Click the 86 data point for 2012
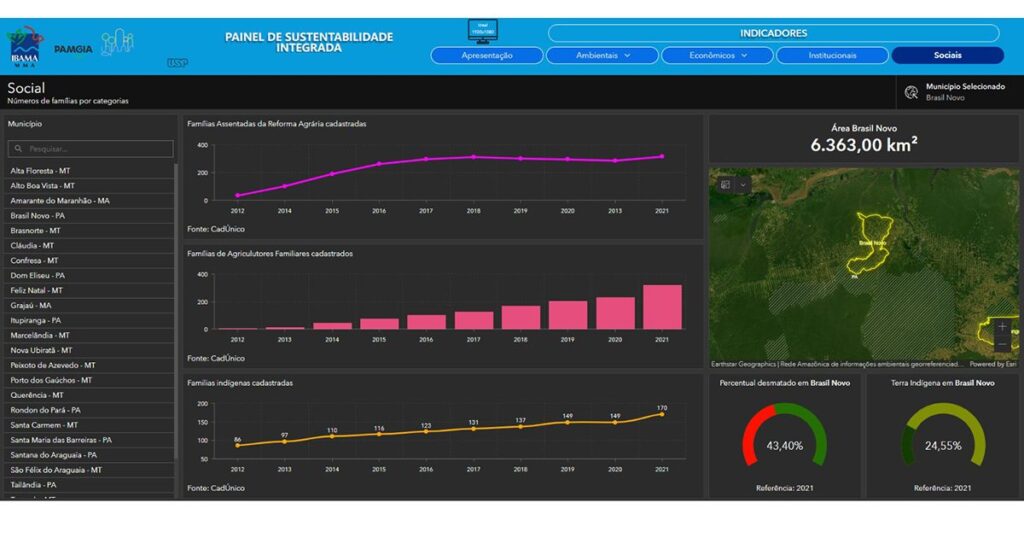Screen dimensions: 1024x538 (237, 445)
